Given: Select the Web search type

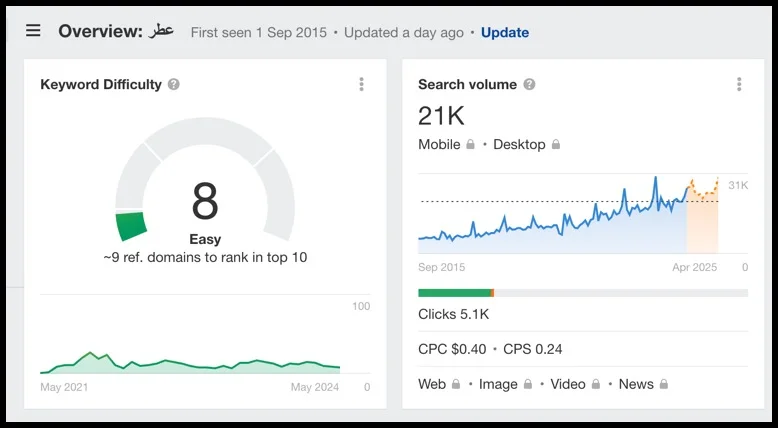Looking at the screenshot, I should click(432, 384).
